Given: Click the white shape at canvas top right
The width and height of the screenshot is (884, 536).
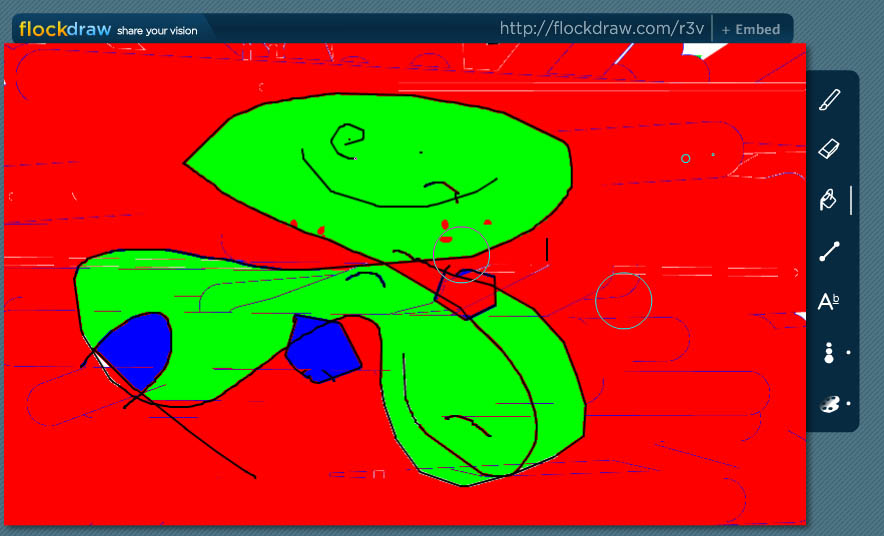Looking at the screenshot, I should pyautogui.click(x=706, y=51).
